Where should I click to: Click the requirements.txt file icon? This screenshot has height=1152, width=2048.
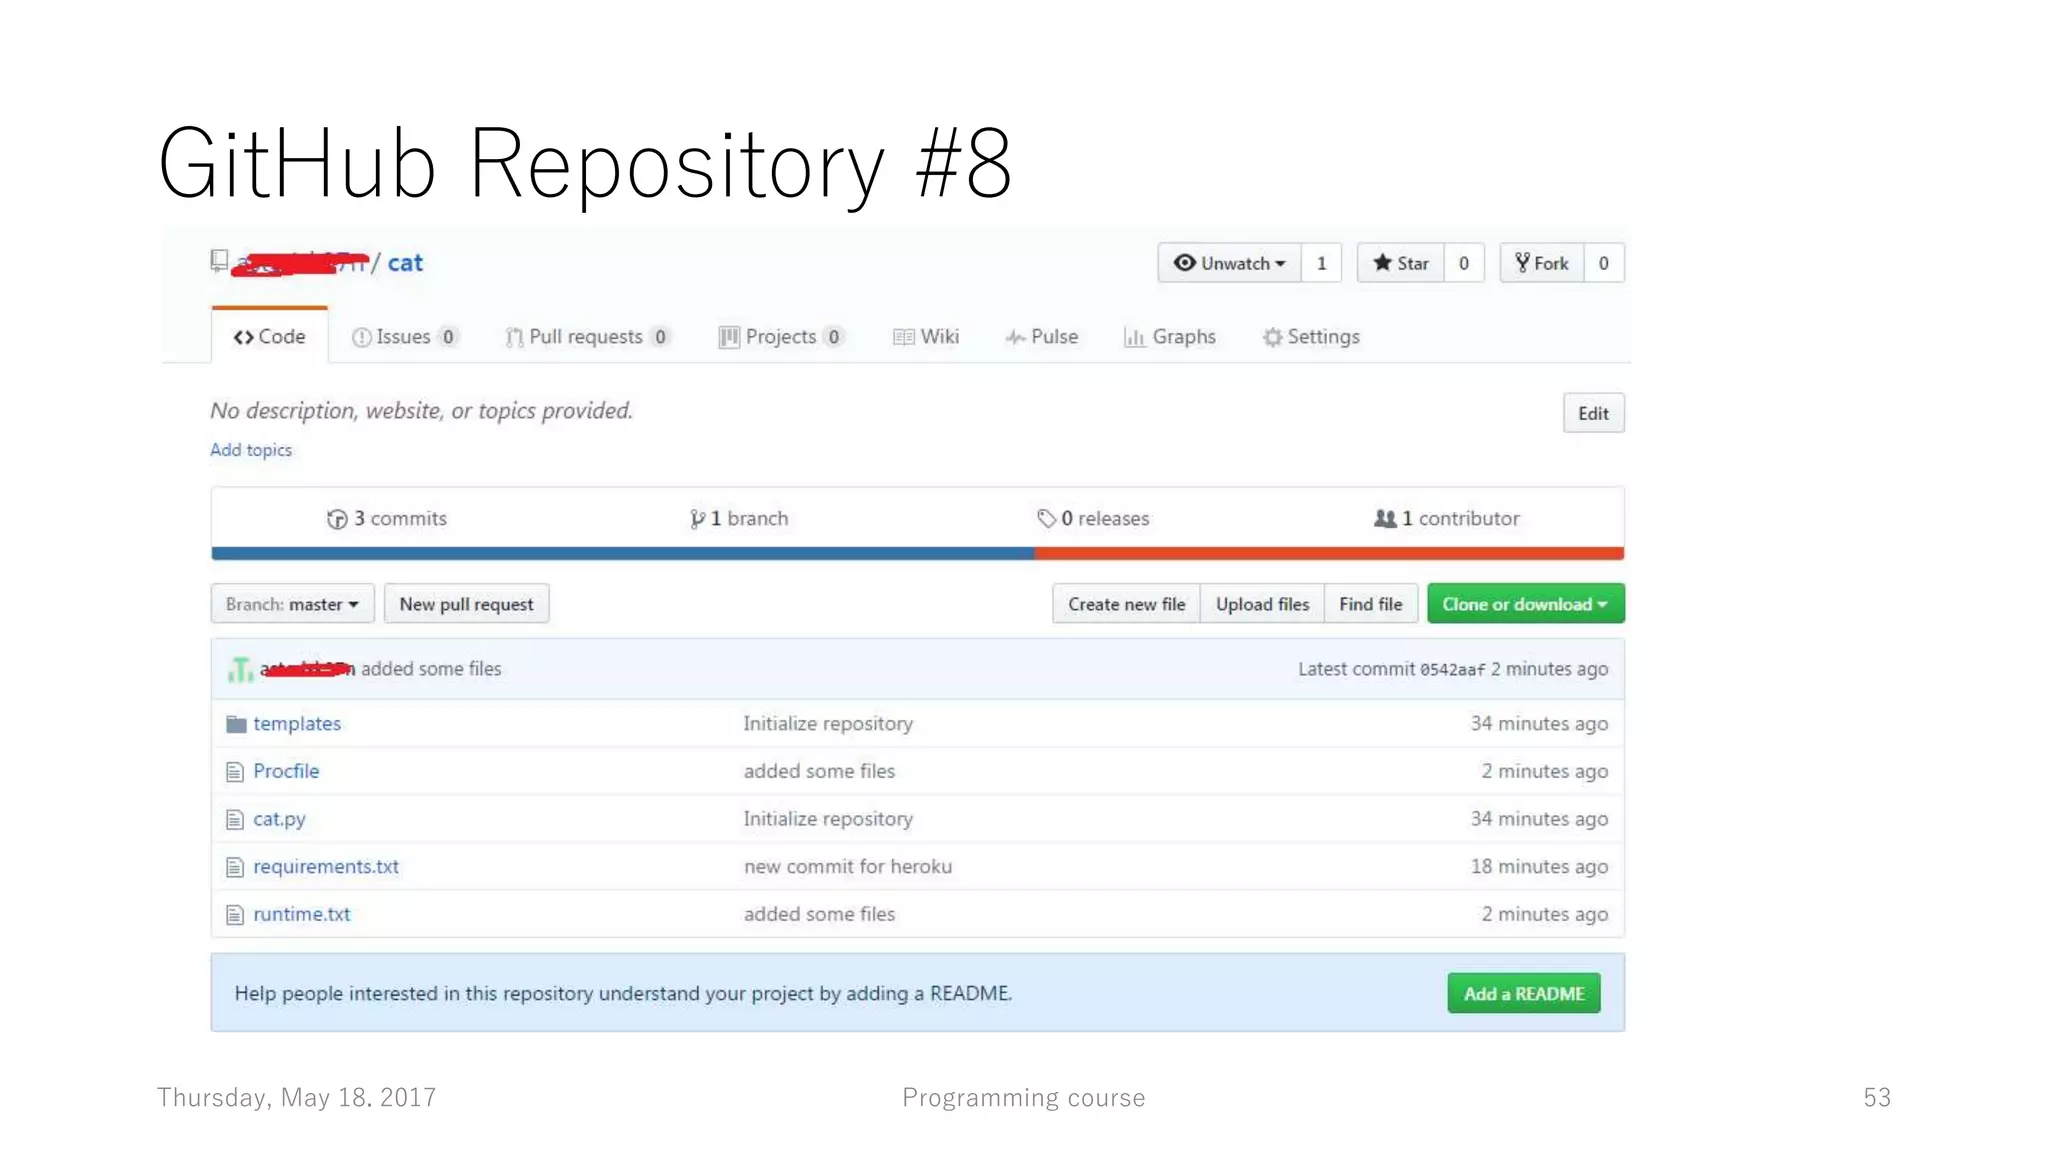pyautogui.click(x=235, y=867)
